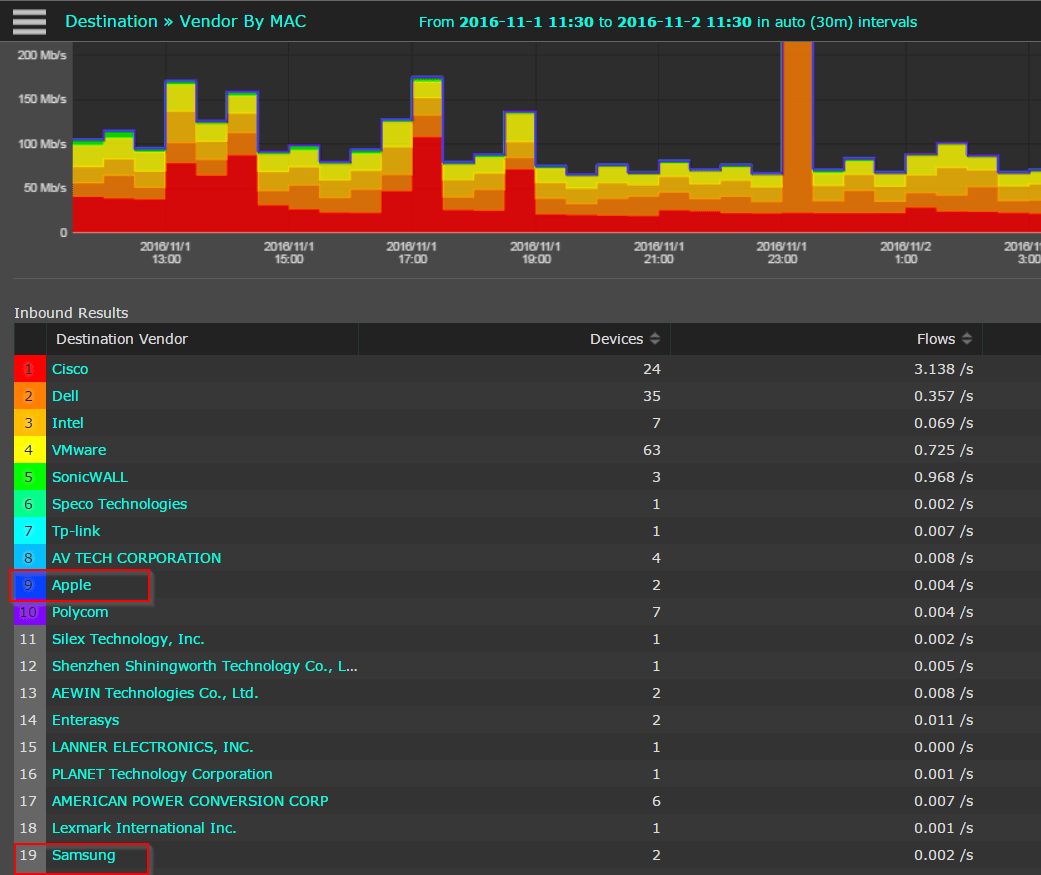Click the Destination breadcrumb link

pyautogui.click(x=112, y=21)
